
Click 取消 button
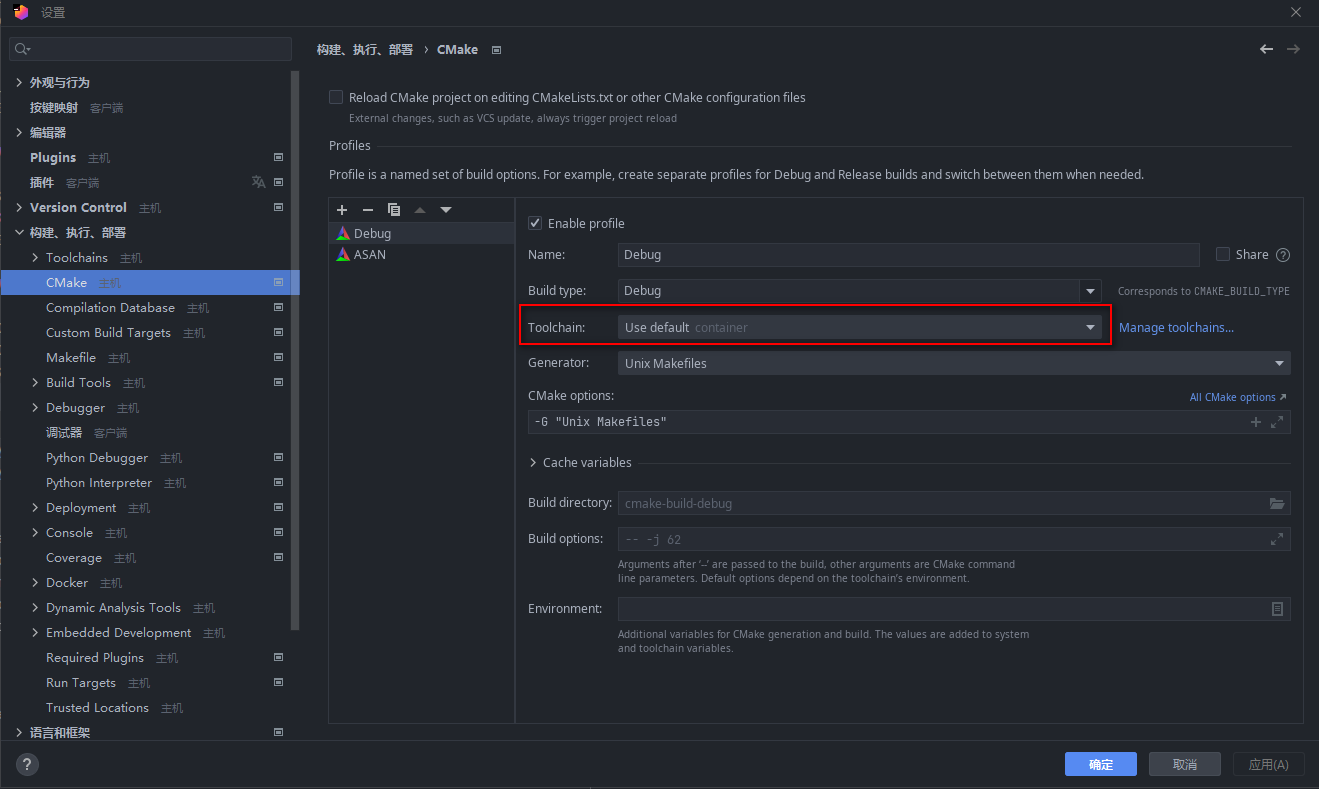click(x=1185, y=764)
